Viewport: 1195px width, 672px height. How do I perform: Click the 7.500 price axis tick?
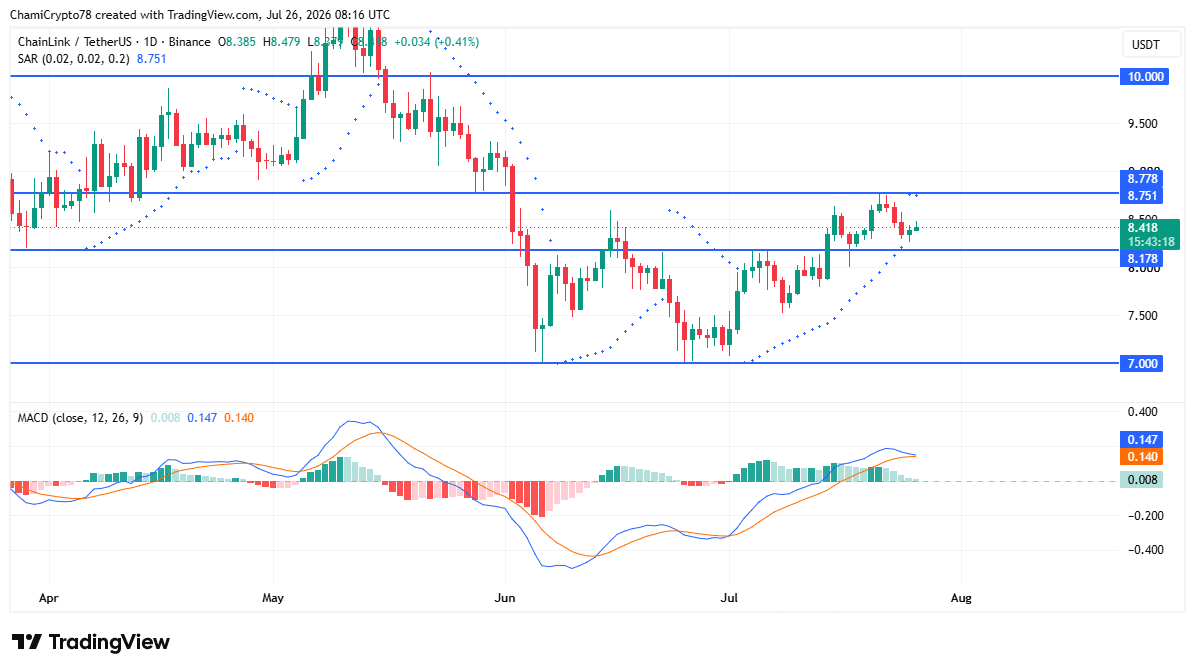[1142, 316]
